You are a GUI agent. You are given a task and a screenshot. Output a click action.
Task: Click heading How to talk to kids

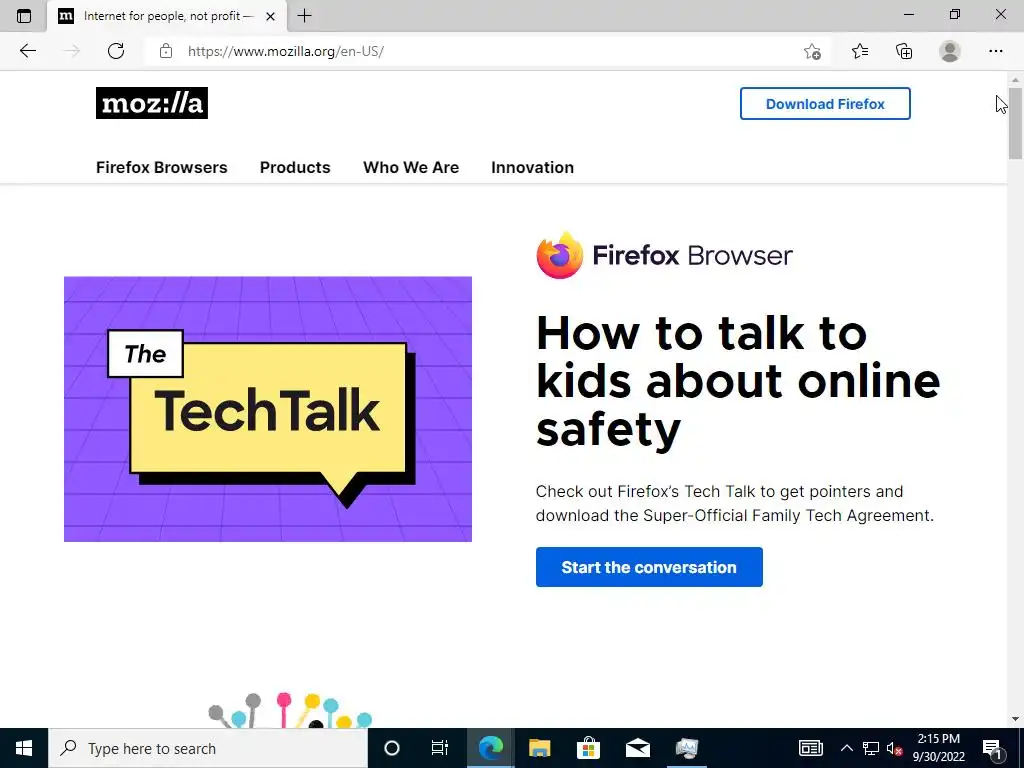point(737,381)
